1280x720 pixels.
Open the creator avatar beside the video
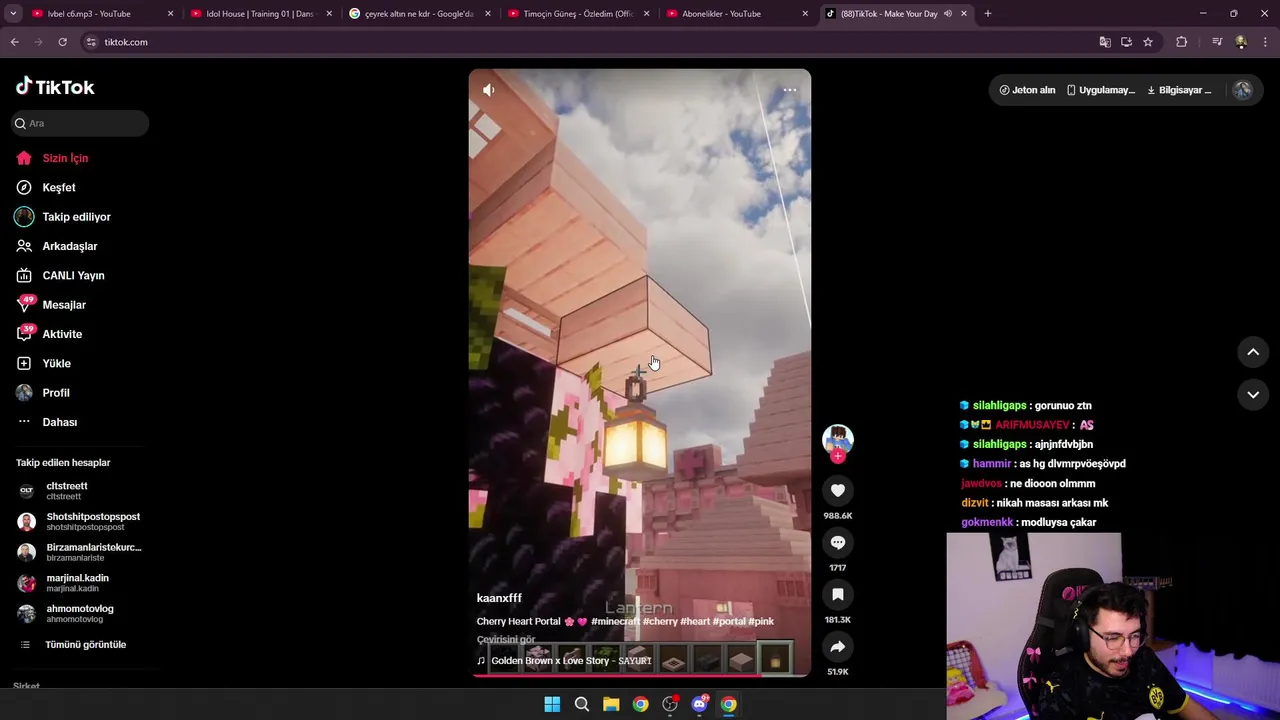(x=838, y=439)
